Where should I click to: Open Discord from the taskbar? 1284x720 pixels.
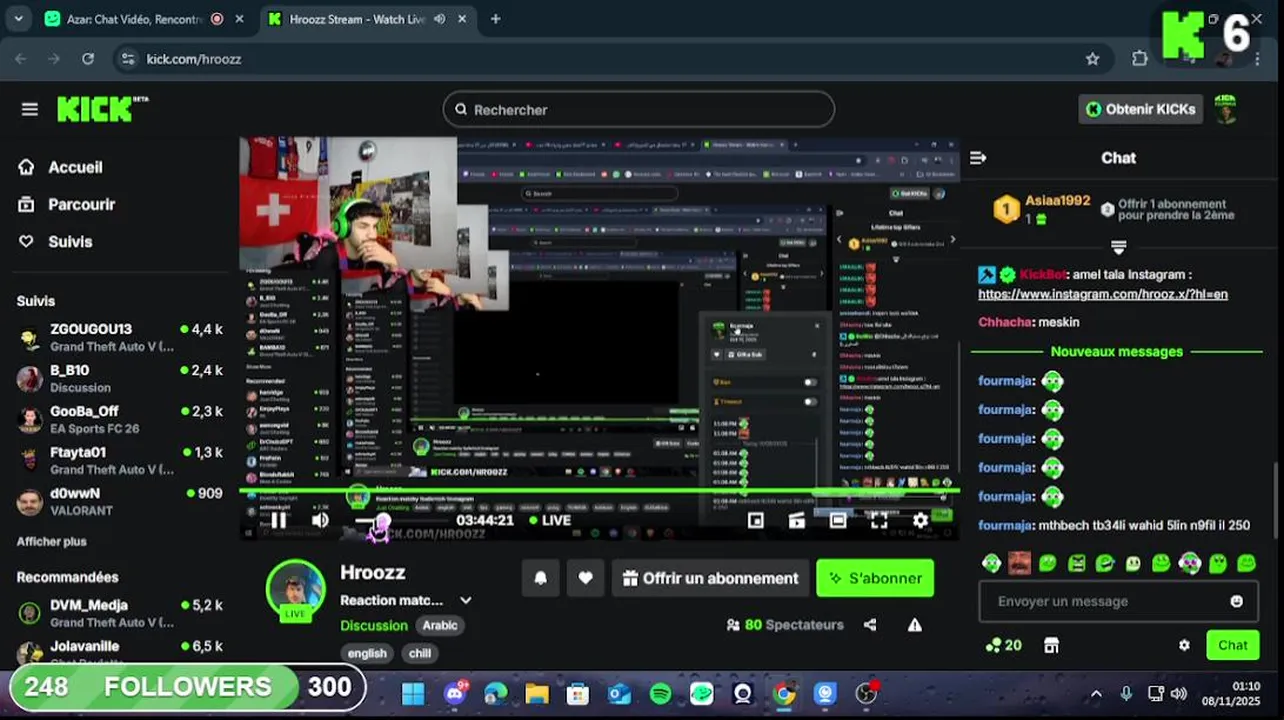[x=455, y=693]
